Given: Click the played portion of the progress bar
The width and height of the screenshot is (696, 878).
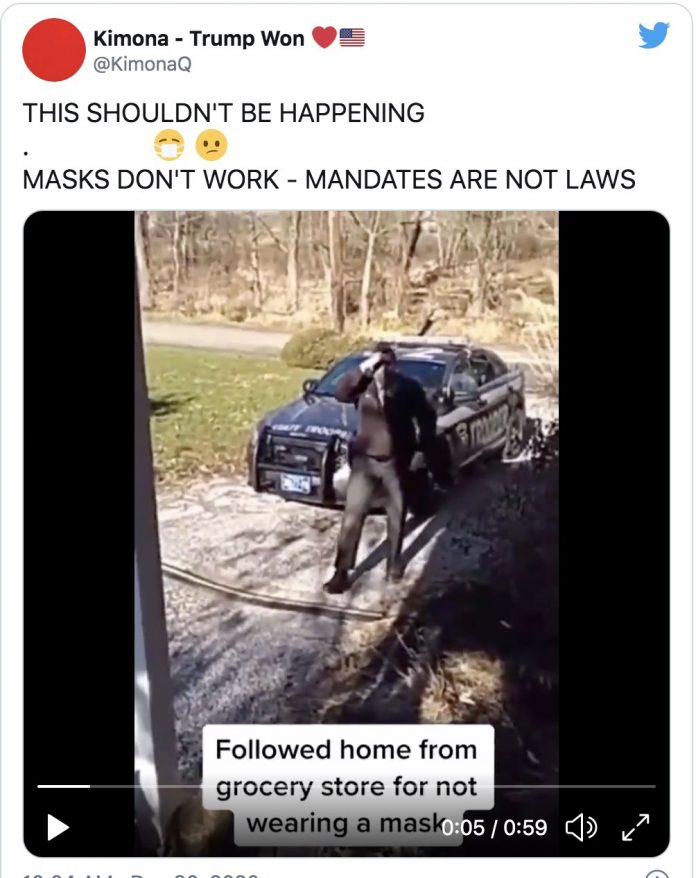Looking at the screenshot, I should (63, 786).
